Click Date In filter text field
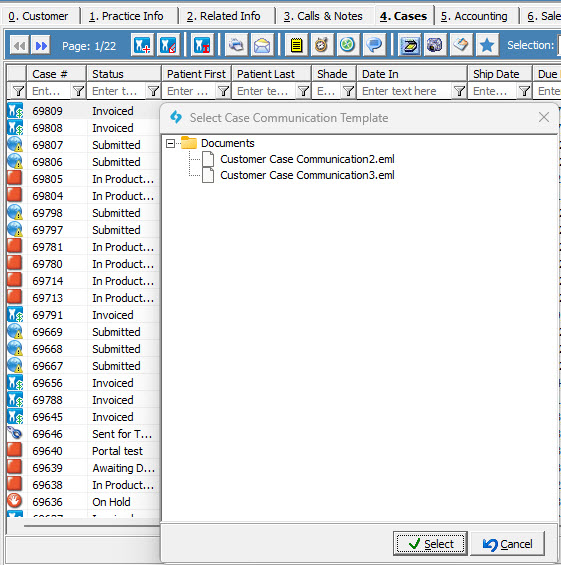Viewport: 561px width, 565px height. (405, 91)
